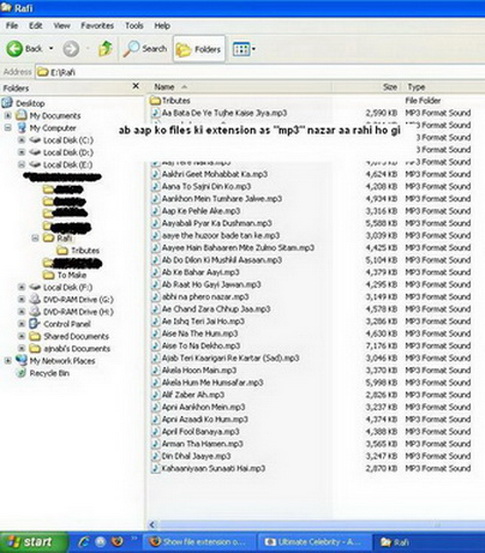Click file name Din Dhal Jaaye.mp3
This screenshot has height=553, width=485.
pos(196,456)
